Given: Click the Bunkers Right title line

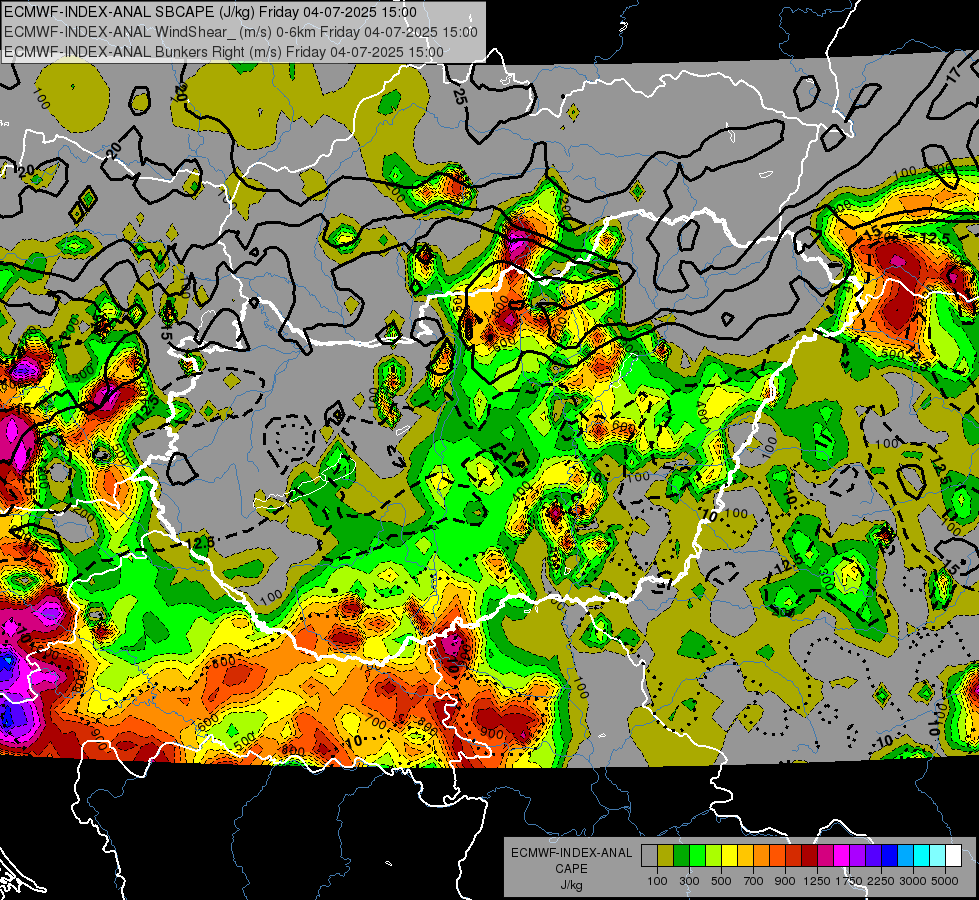Looking at the screenshot, I should (x=224, y=52).
